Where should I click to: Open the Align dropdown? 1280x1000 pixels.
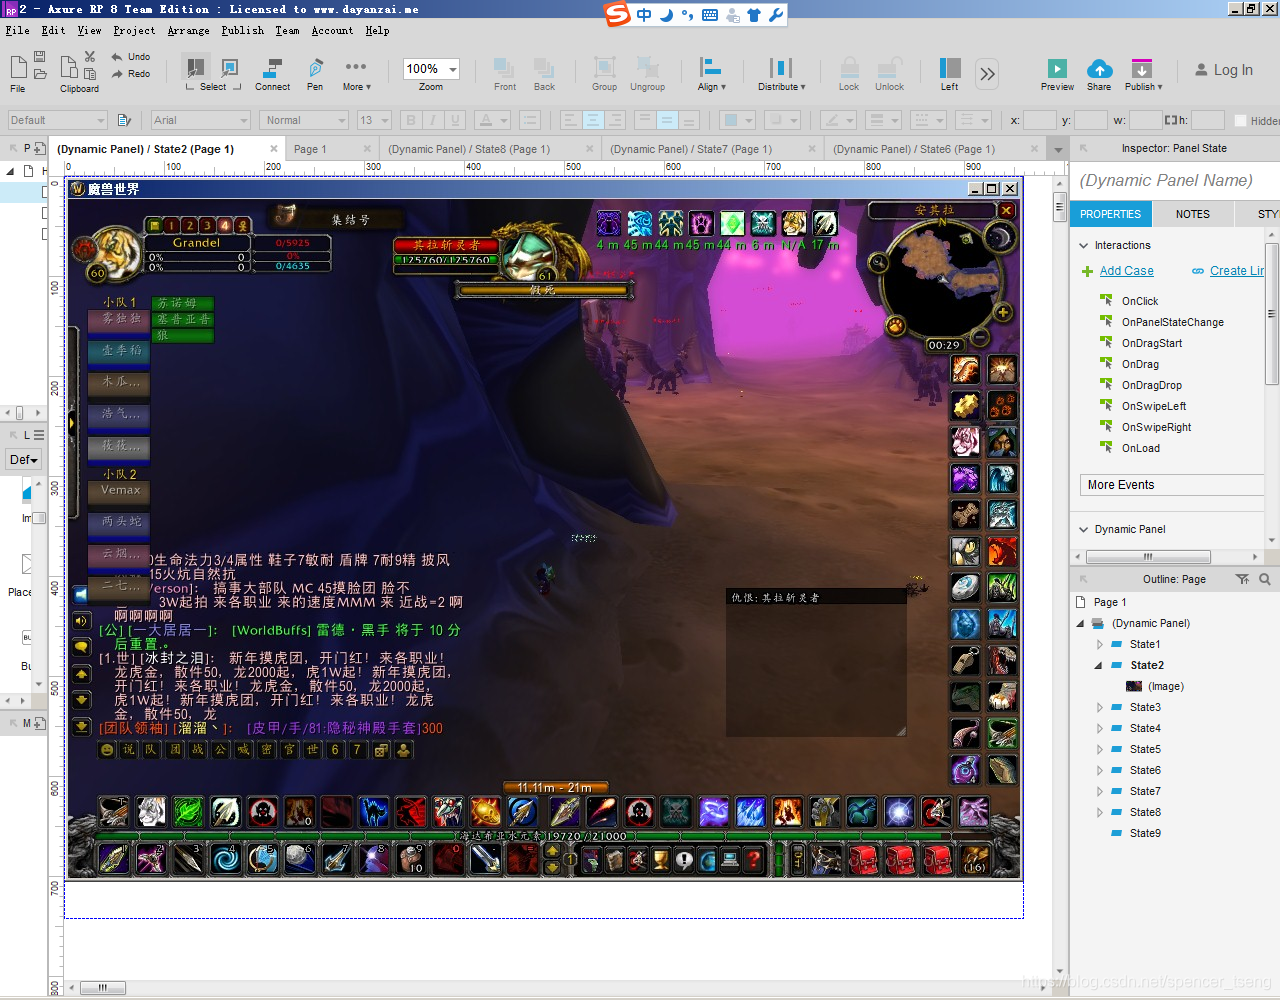(x=711, y=75)
